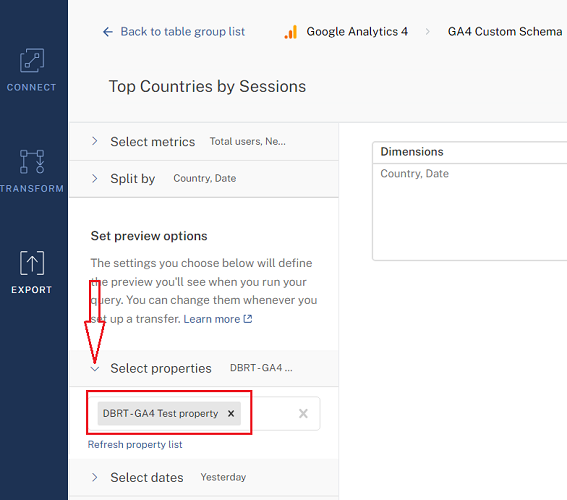The height and width of the screenshot is (500, 567).
Task: Click inside the properties selection field
Action: 273,413
